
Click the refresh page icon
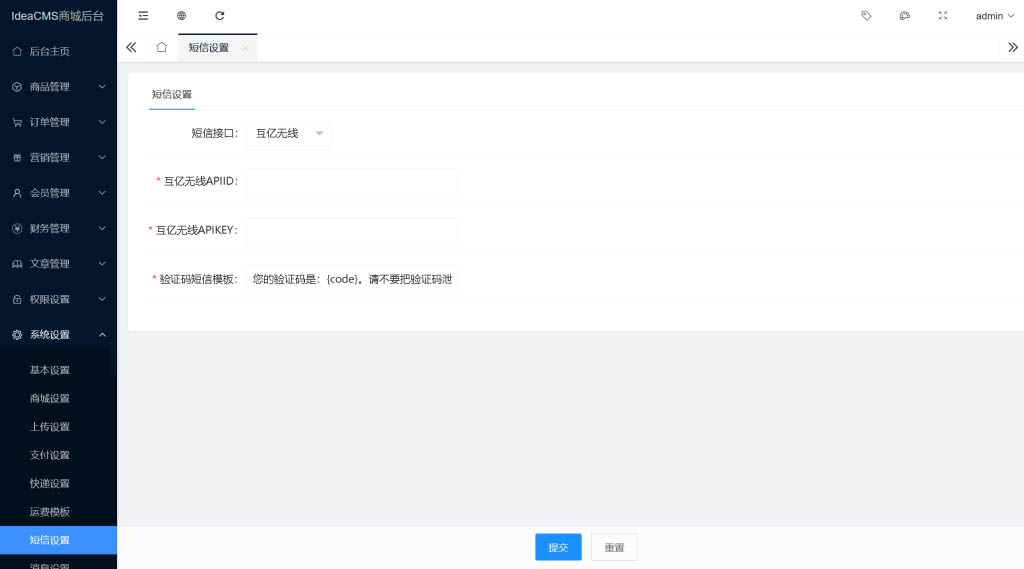coord(220,16)
